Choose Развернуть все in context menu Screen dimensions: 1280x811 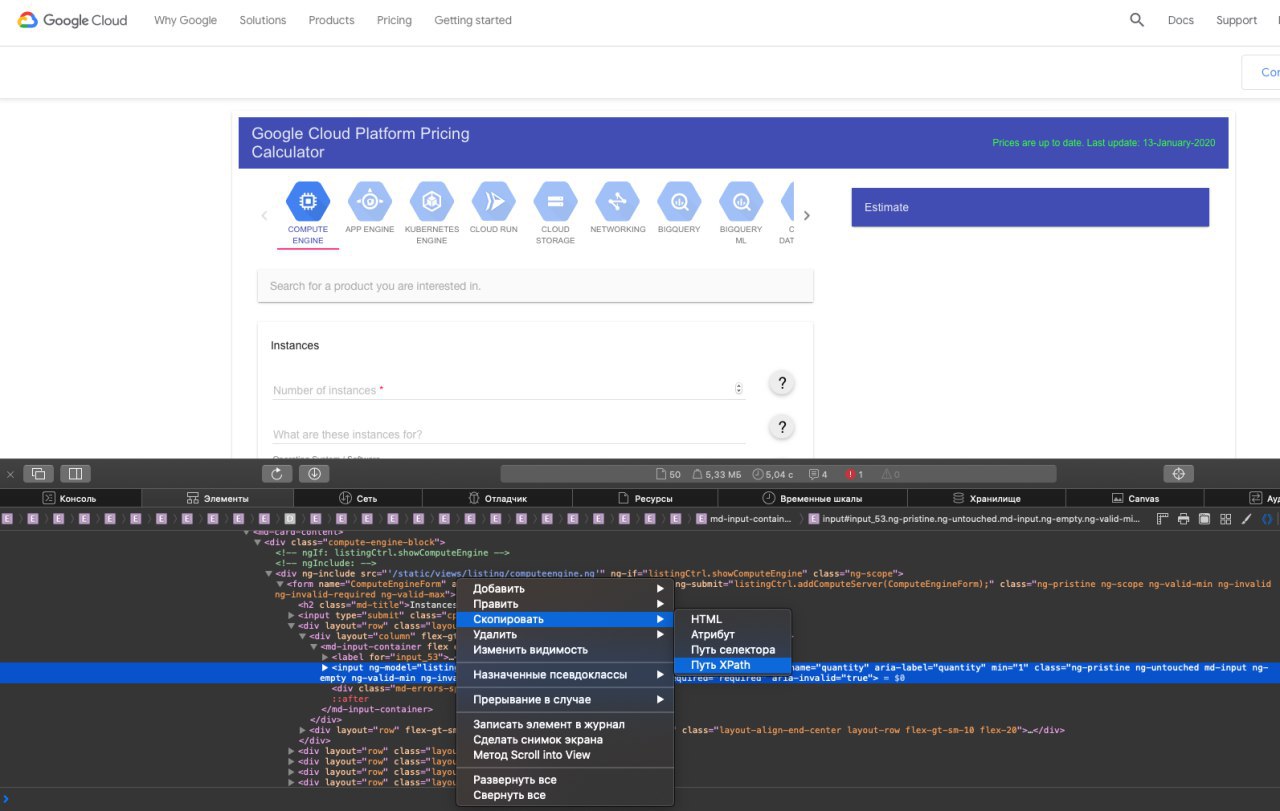pos(565,780)
